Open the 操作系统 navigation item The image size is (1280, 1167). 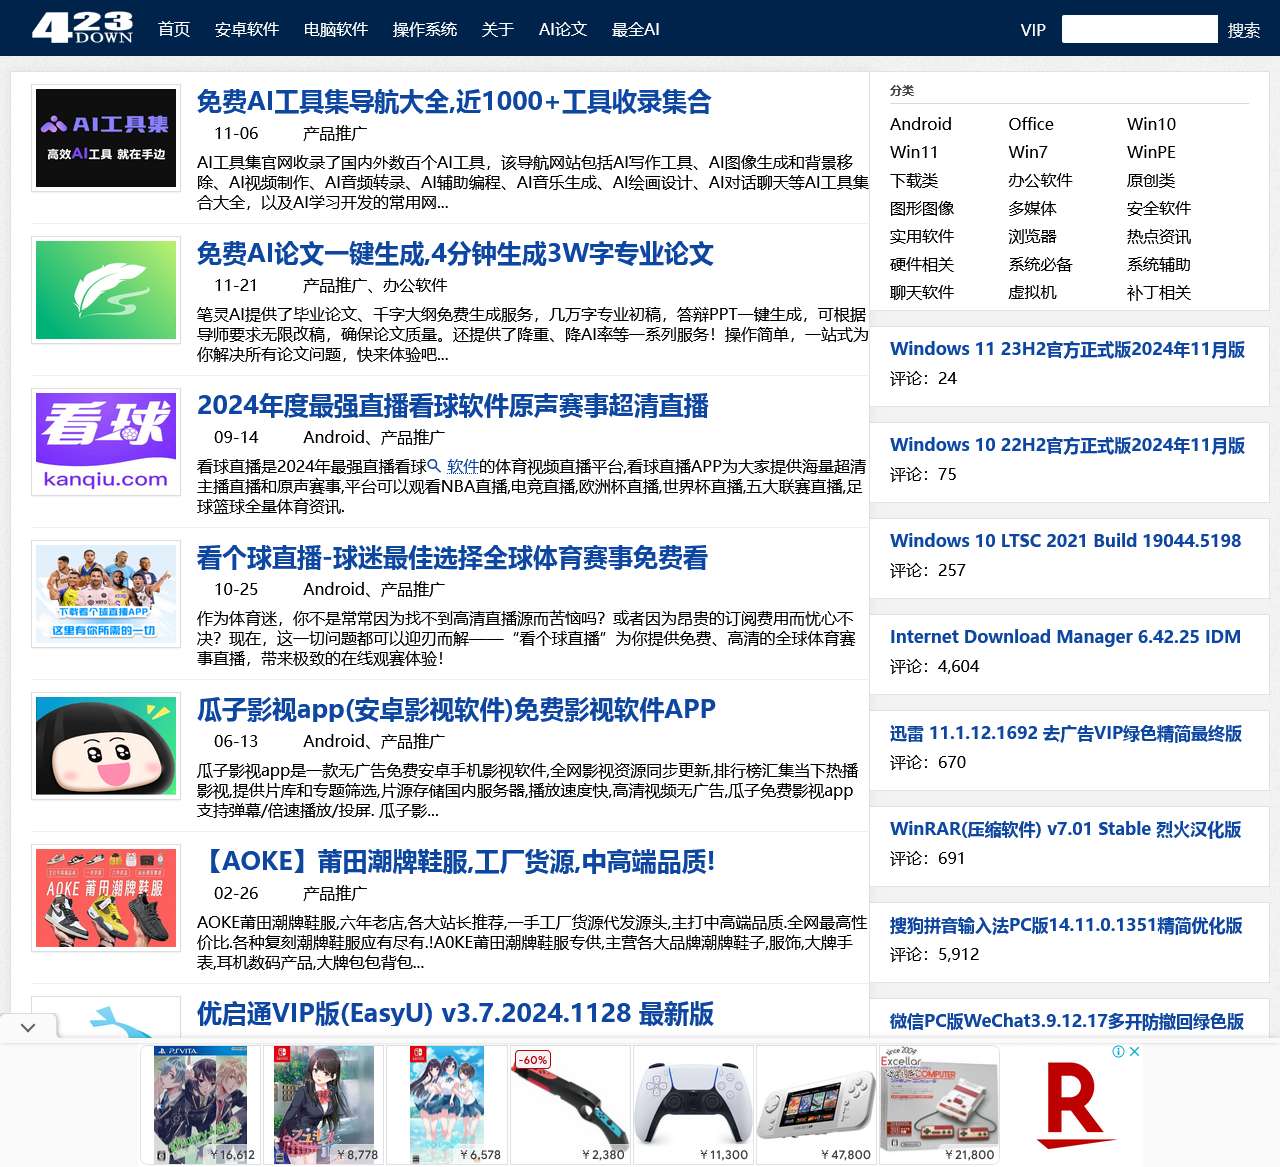click(425, 29)
